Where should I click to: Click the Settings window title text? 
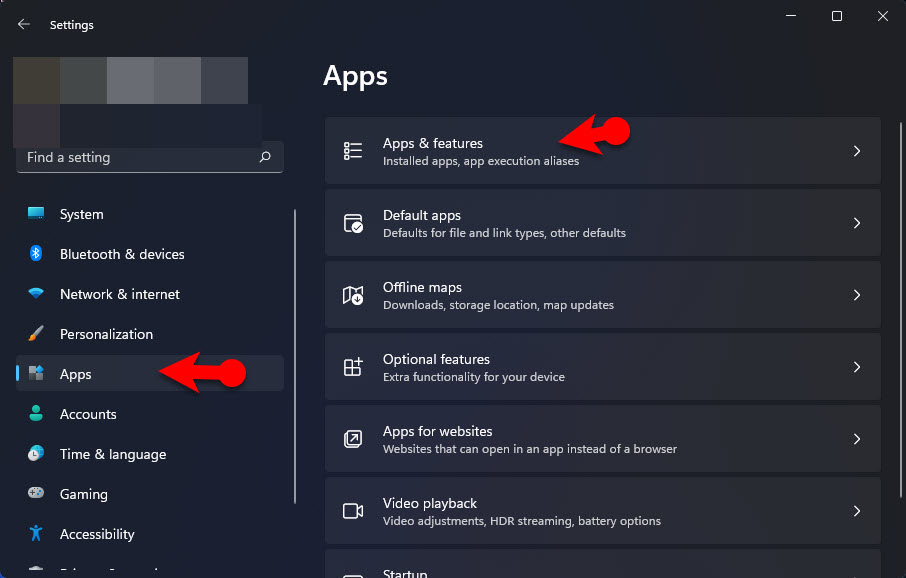point(72,25)
